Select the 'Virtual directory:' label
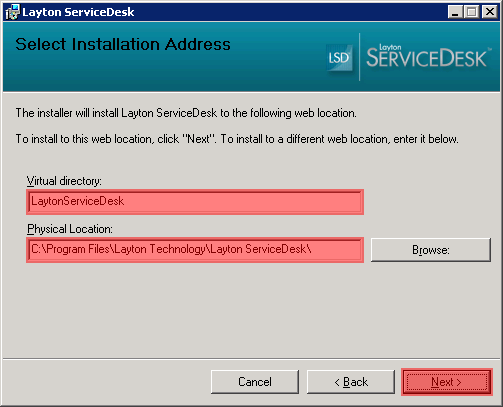The width and height of the screenshot is (503, 407). point(64,181)
